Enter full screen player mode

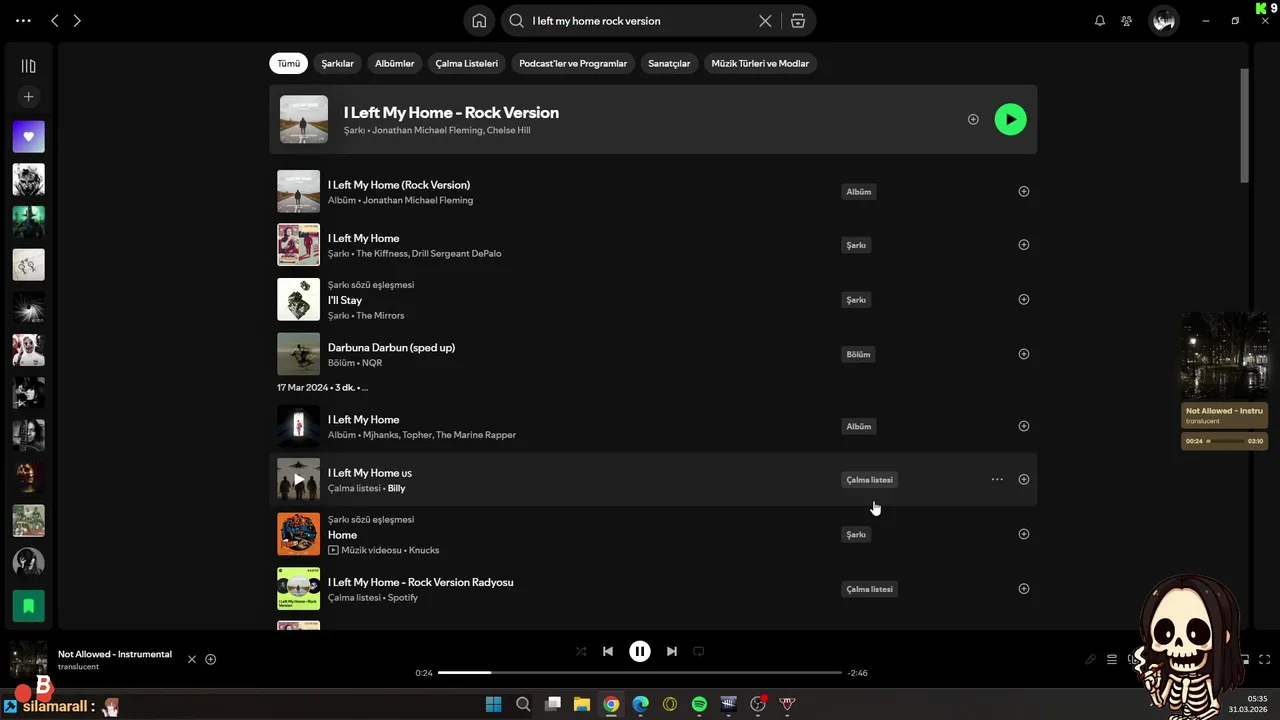point(1265,659)
